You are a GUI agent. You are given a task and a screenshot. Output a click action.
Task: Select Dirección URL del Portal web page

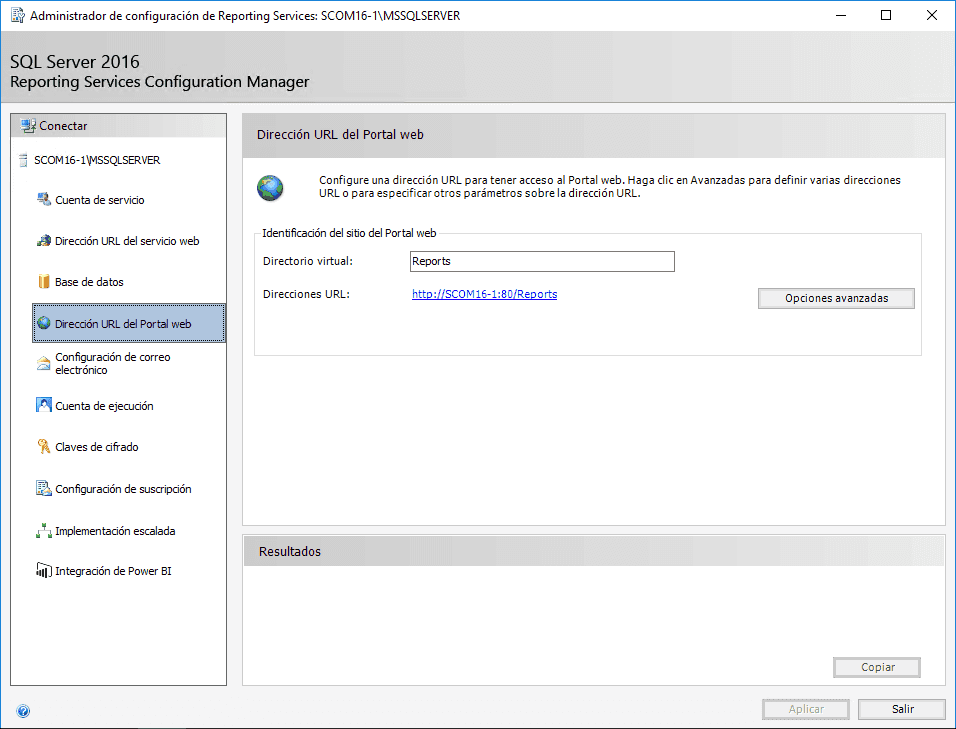pyautogui.click(x=129, y=323)
